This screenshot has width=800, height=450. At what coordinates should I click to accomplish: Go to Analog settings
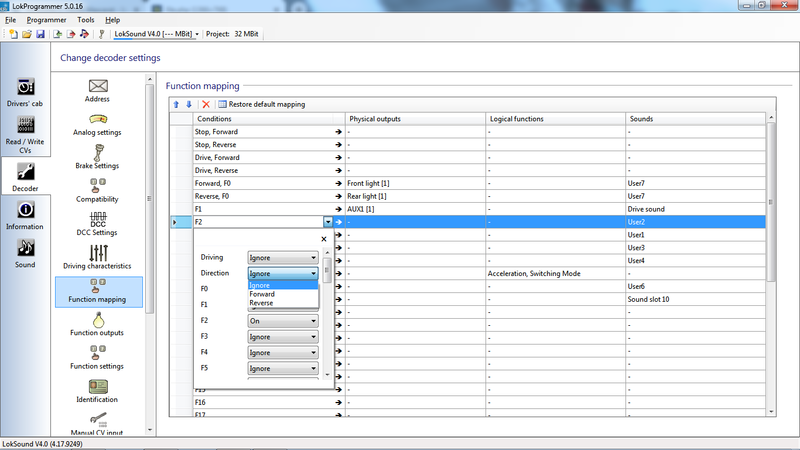click(97, 124)
